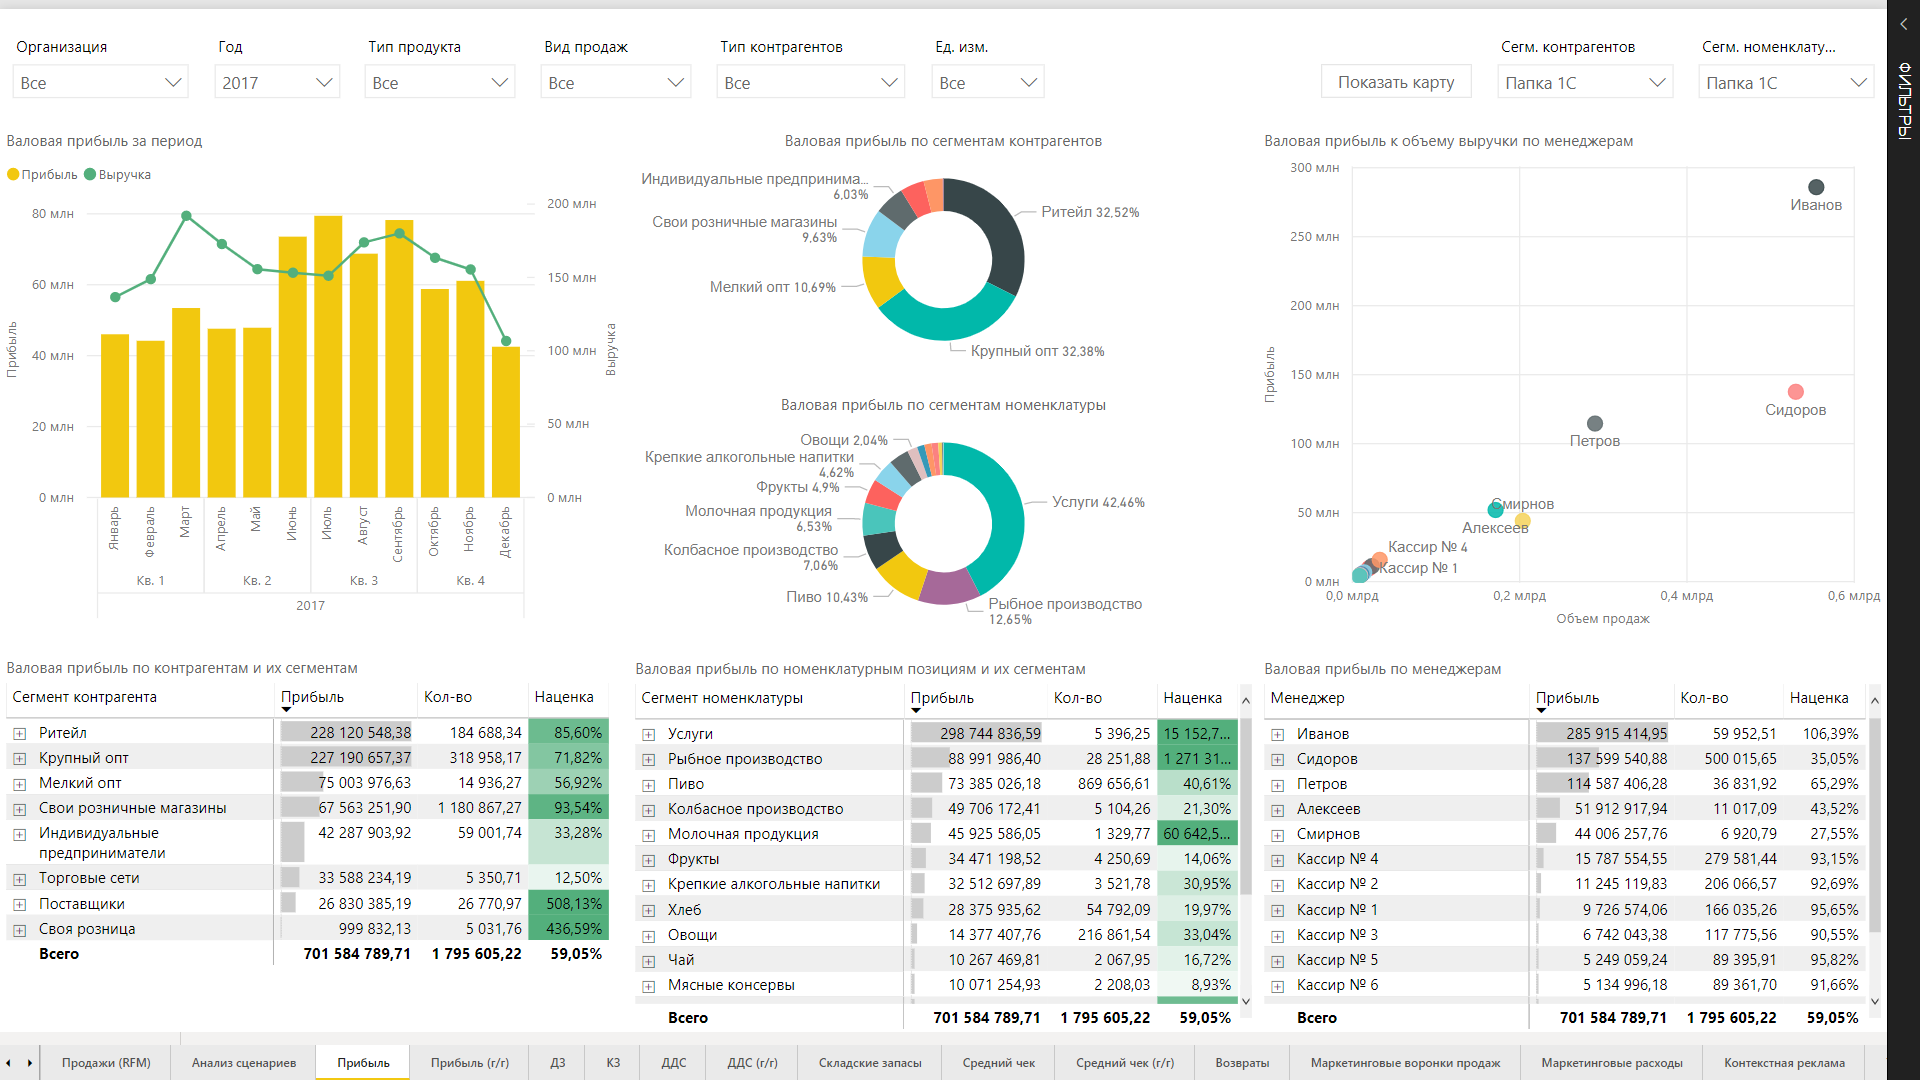The height and width of the screenshot is (1080, 1920).
Task: Sort contractors table by Прибыль header
Action: (x=312, y=697)
